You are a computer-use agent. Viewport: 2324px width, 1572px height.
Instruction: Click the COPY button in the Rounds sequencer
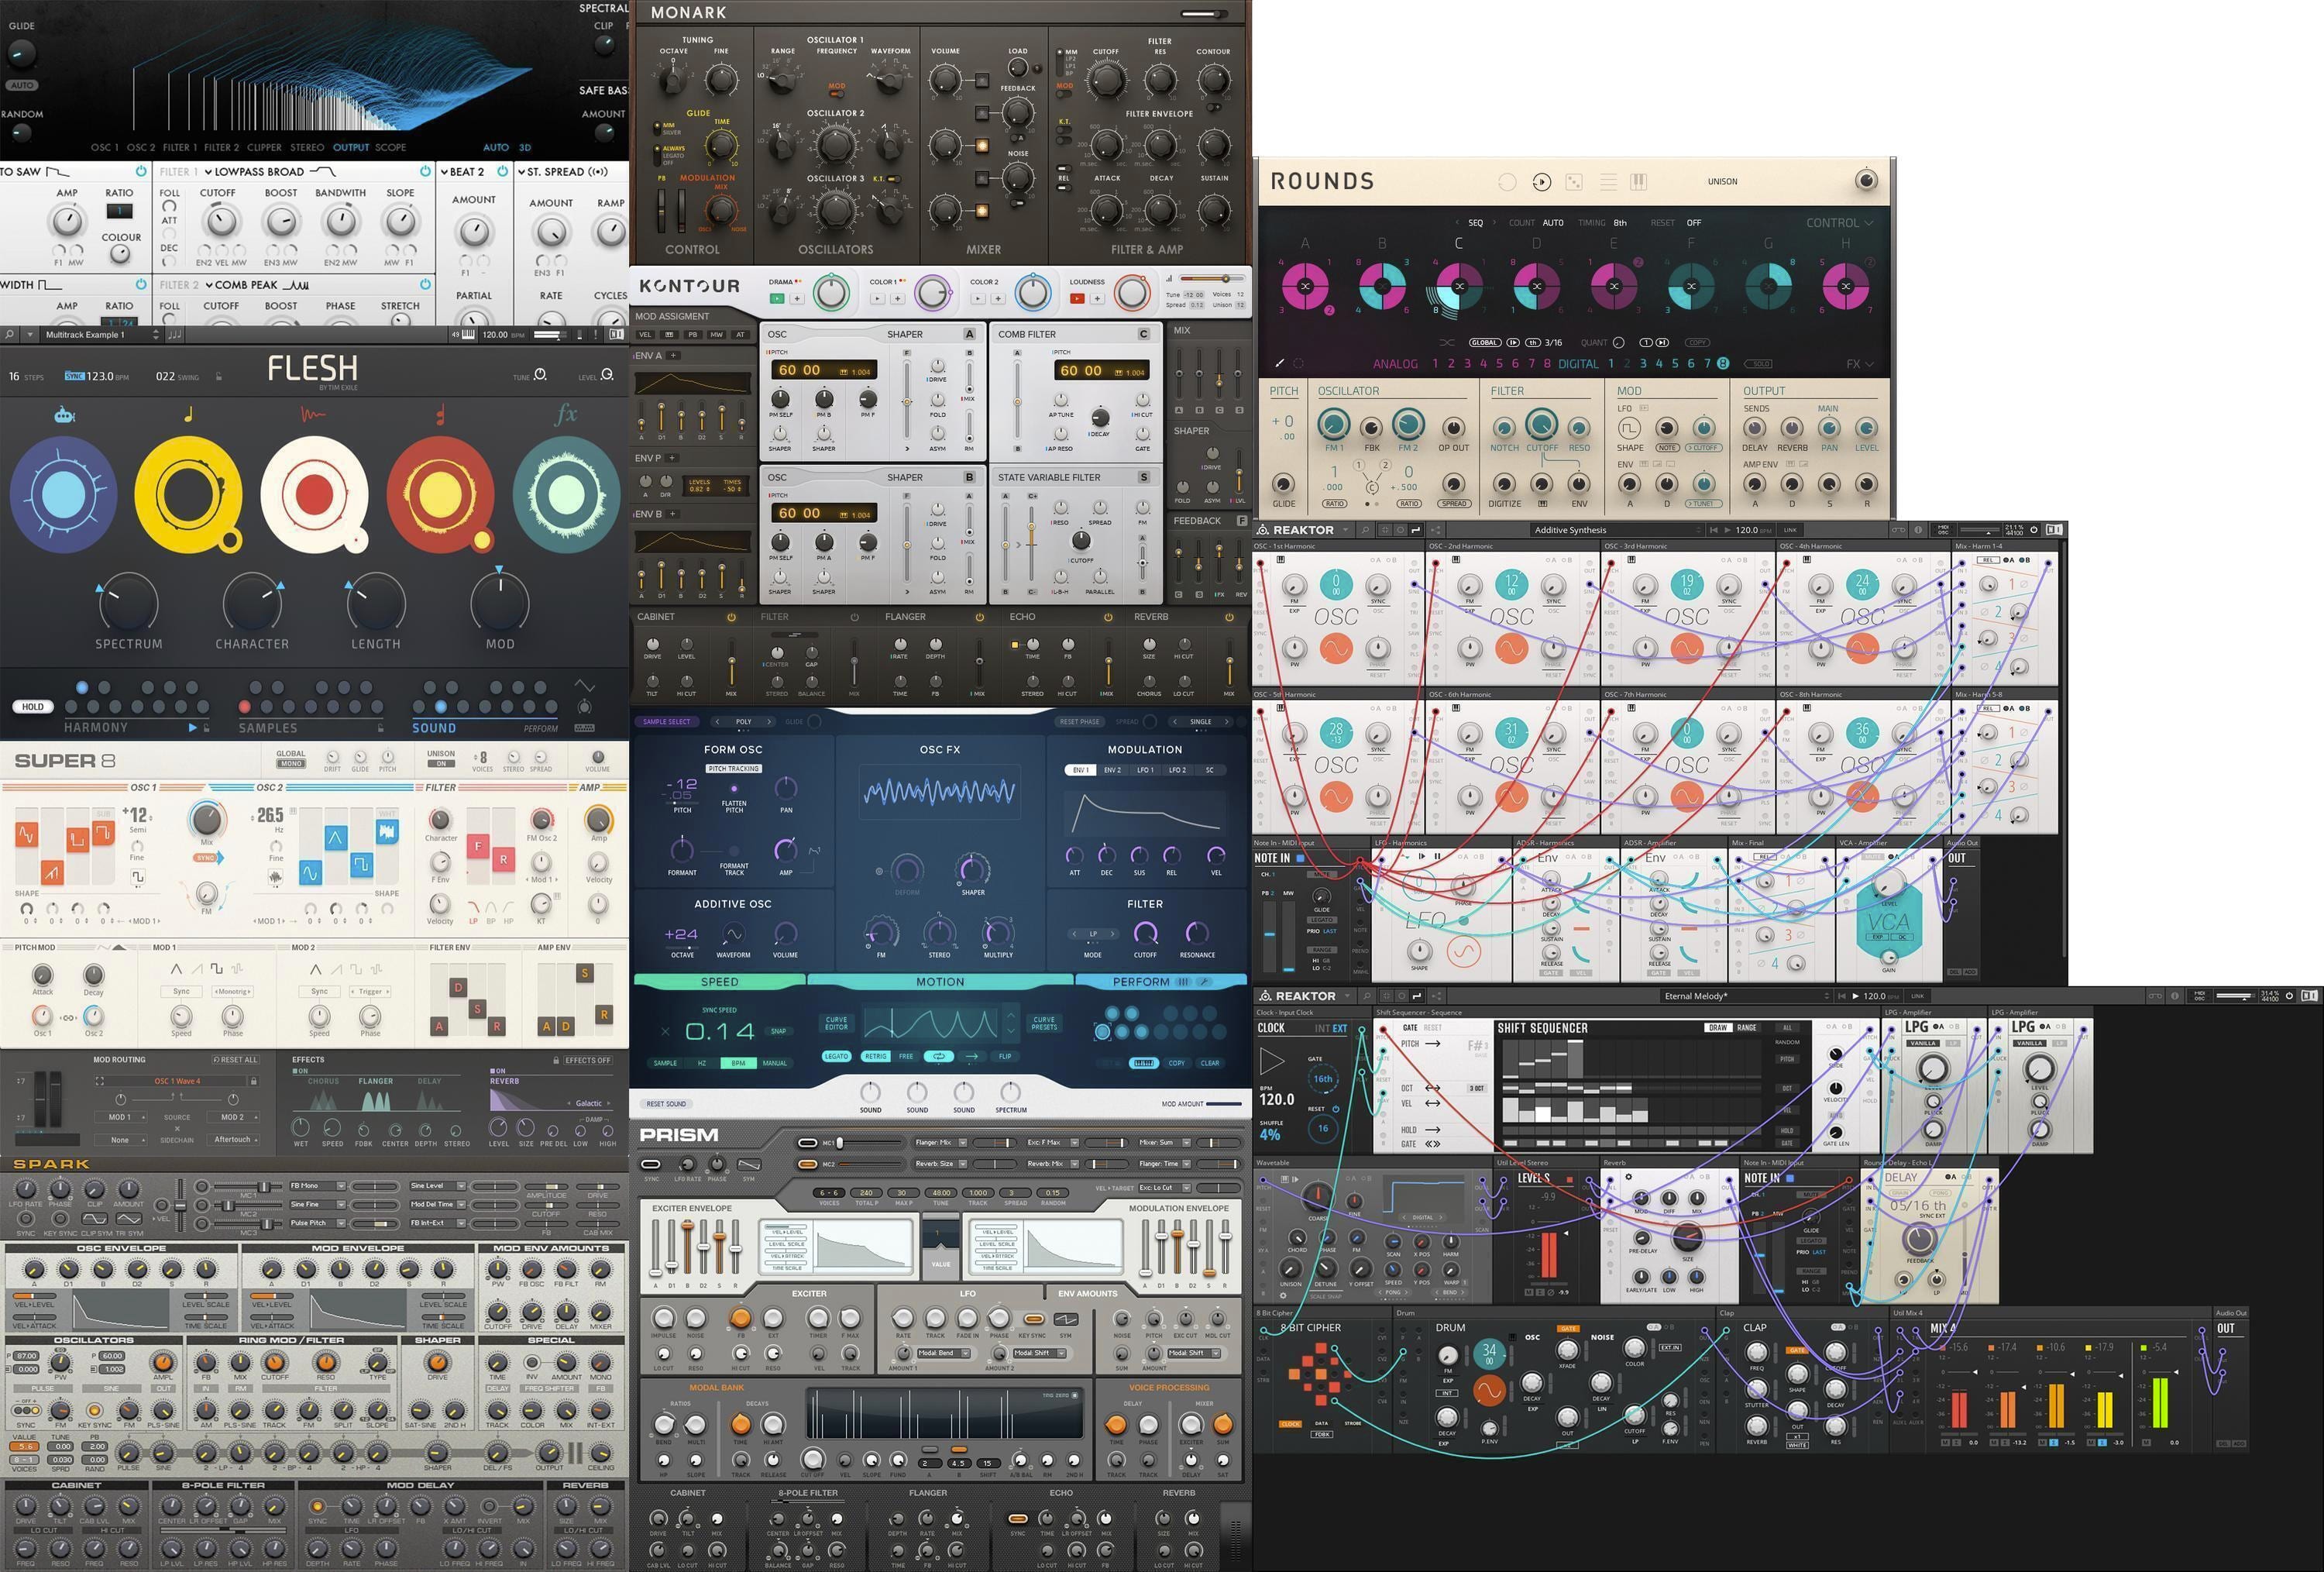(x=1698, y=343)
